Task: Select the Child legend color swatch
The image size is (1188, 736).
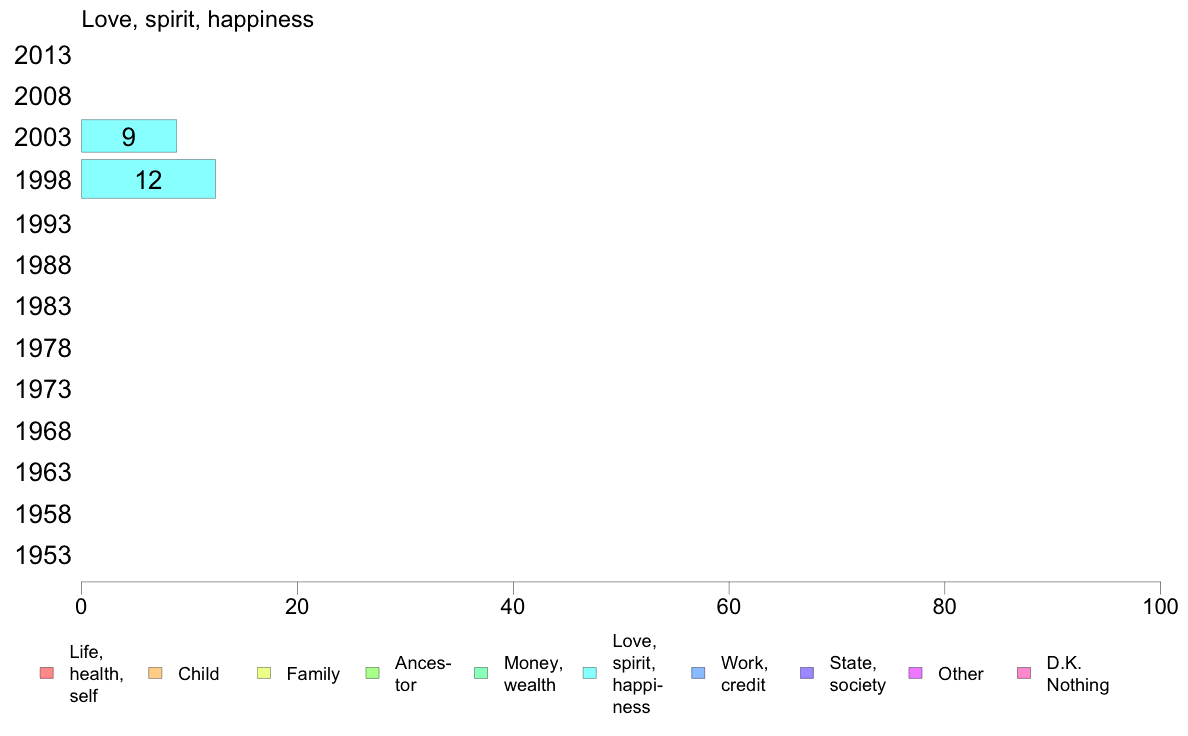Action: click(x=155, y=673)
